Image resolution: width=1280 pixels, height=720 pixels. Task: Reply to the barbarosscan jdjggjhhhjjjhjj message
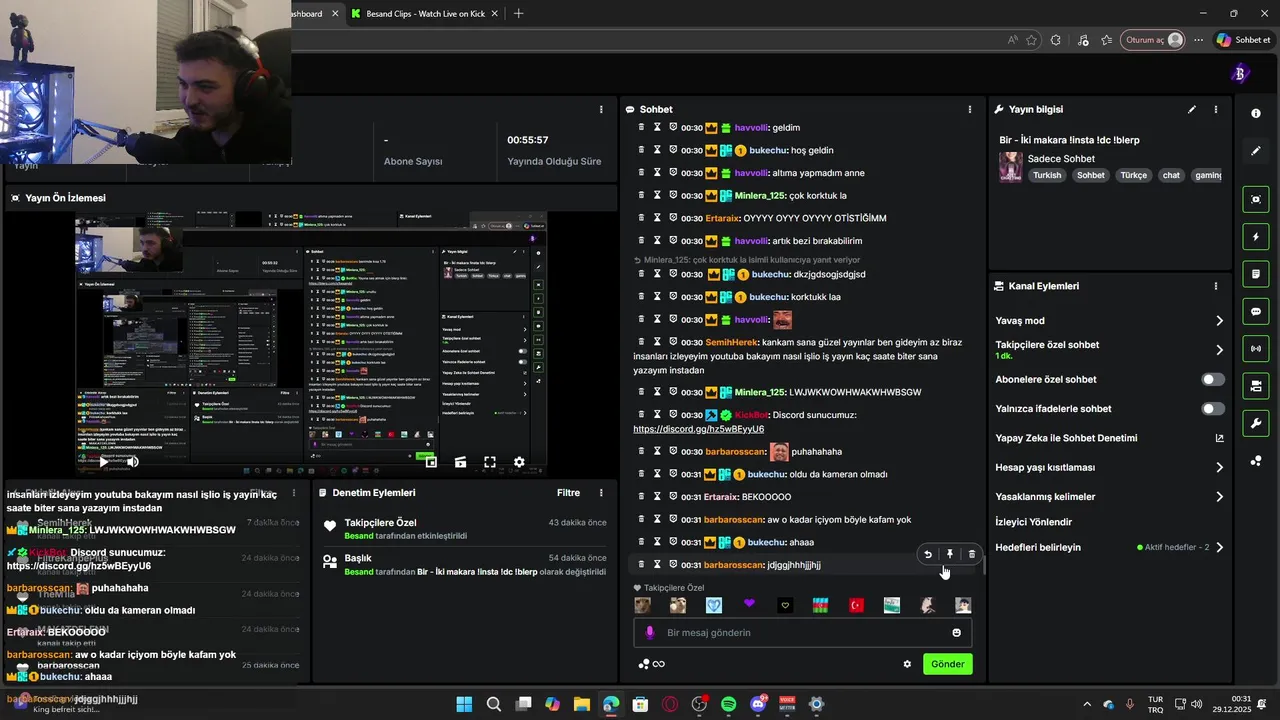point(928,554)
